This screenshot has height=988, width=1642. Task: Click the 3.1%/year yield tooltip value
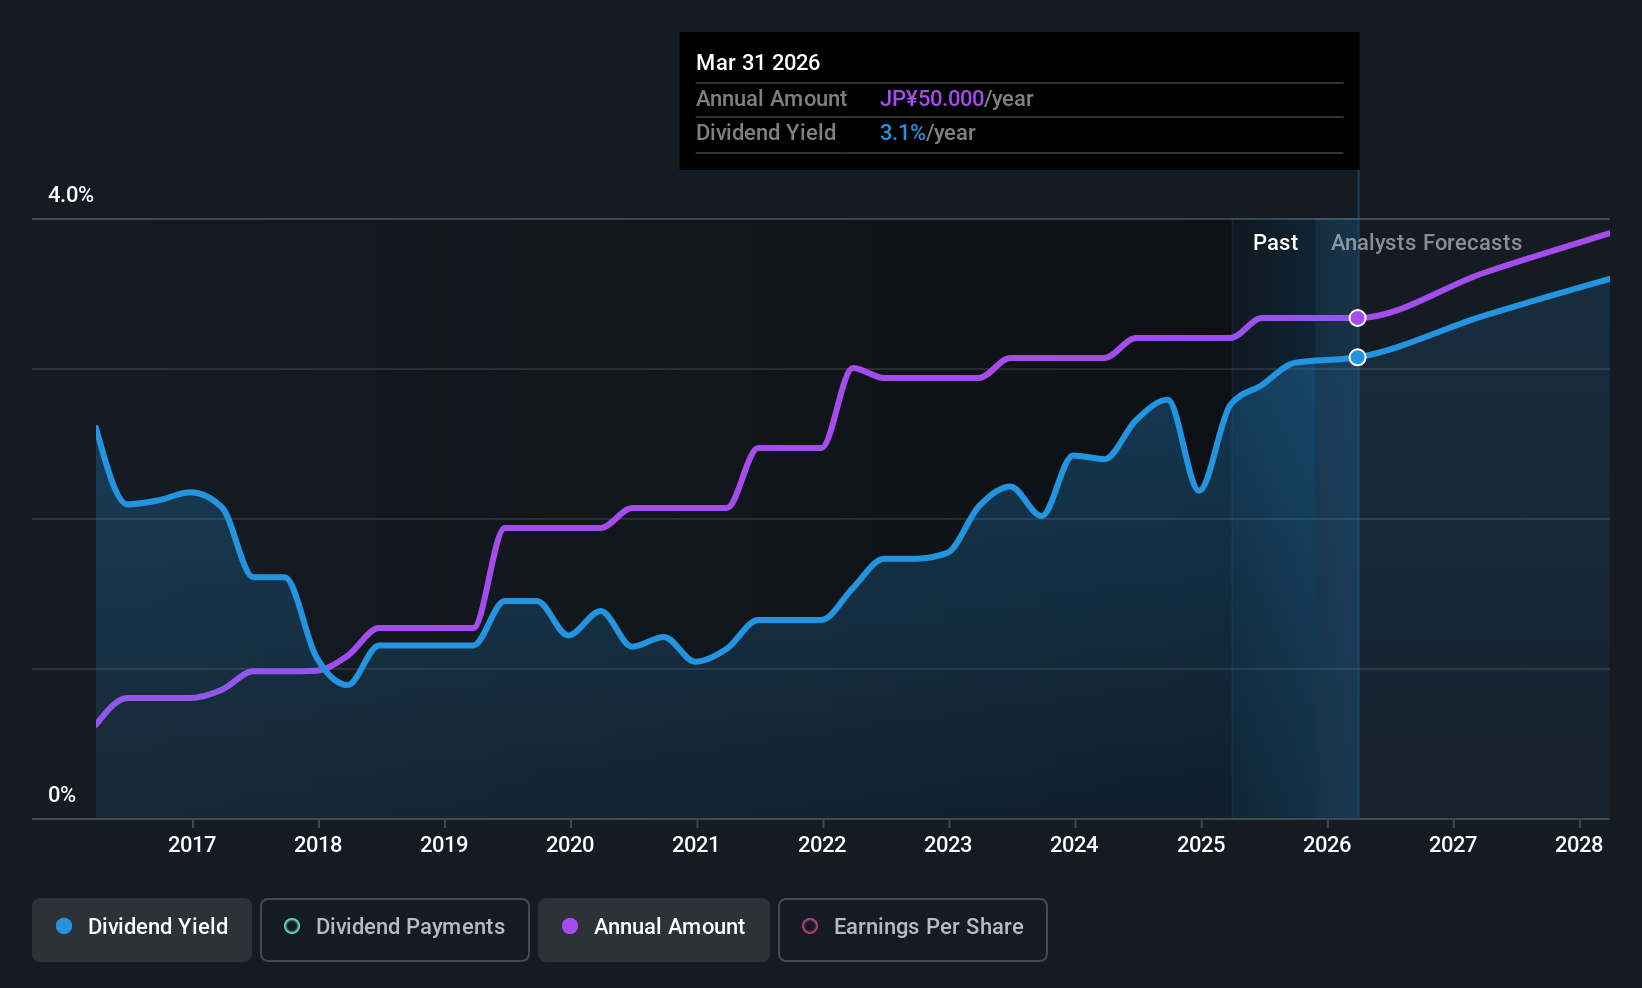(x=927, y=133)
